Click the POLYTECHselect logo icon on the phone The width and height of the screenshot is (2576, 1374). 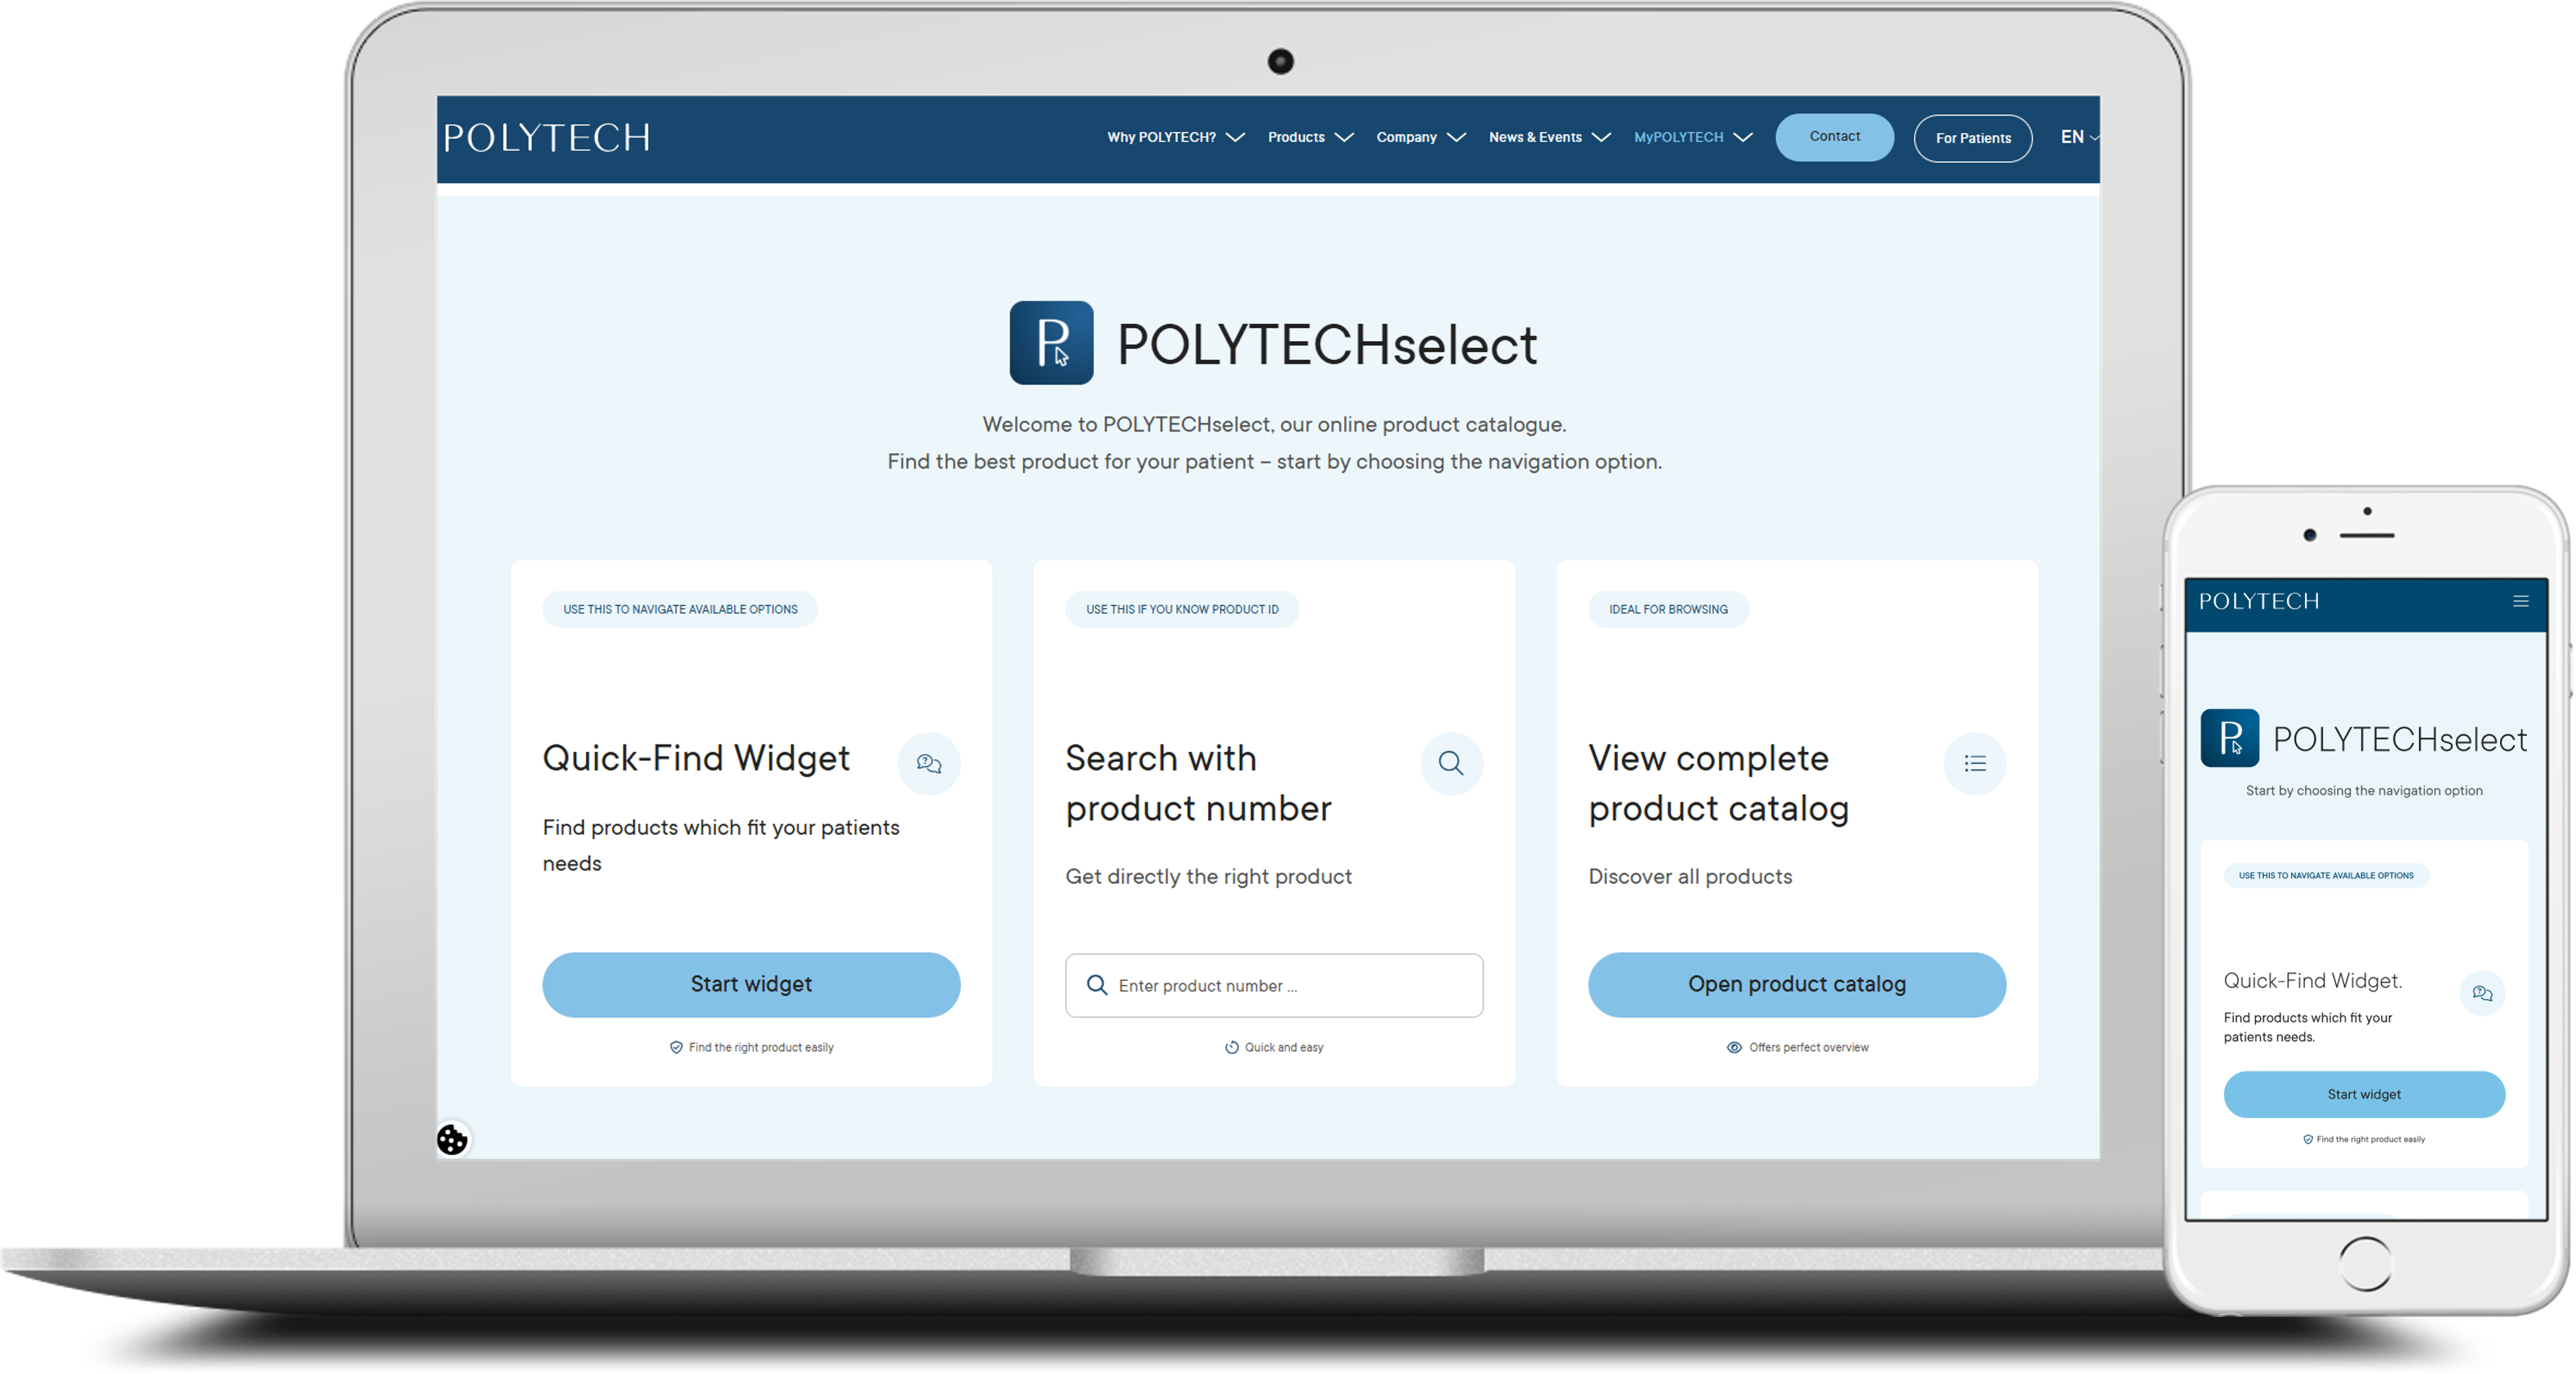(x=2229, y=738)
